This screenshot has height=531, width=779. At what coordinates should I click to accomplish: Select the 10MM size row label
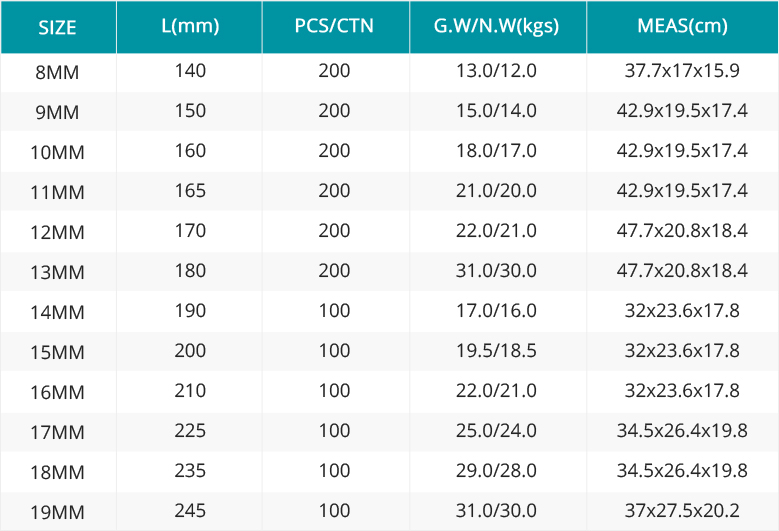tap(57, 152)
